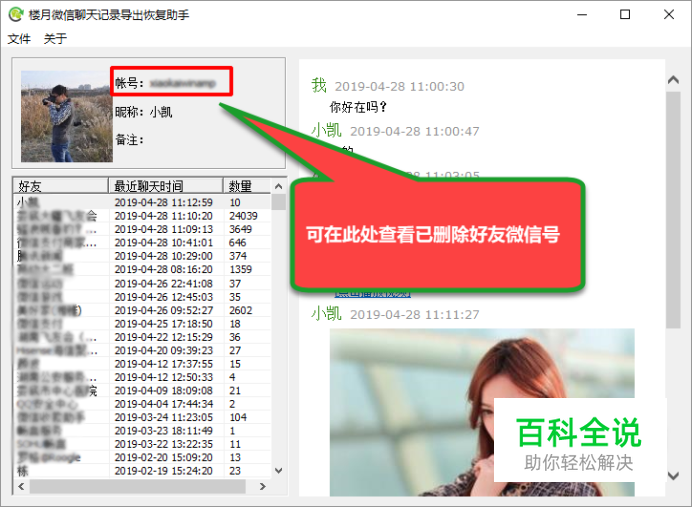The image size is (692, 507).
Task: Select the row with 104 messages
Action: (142, 417)
